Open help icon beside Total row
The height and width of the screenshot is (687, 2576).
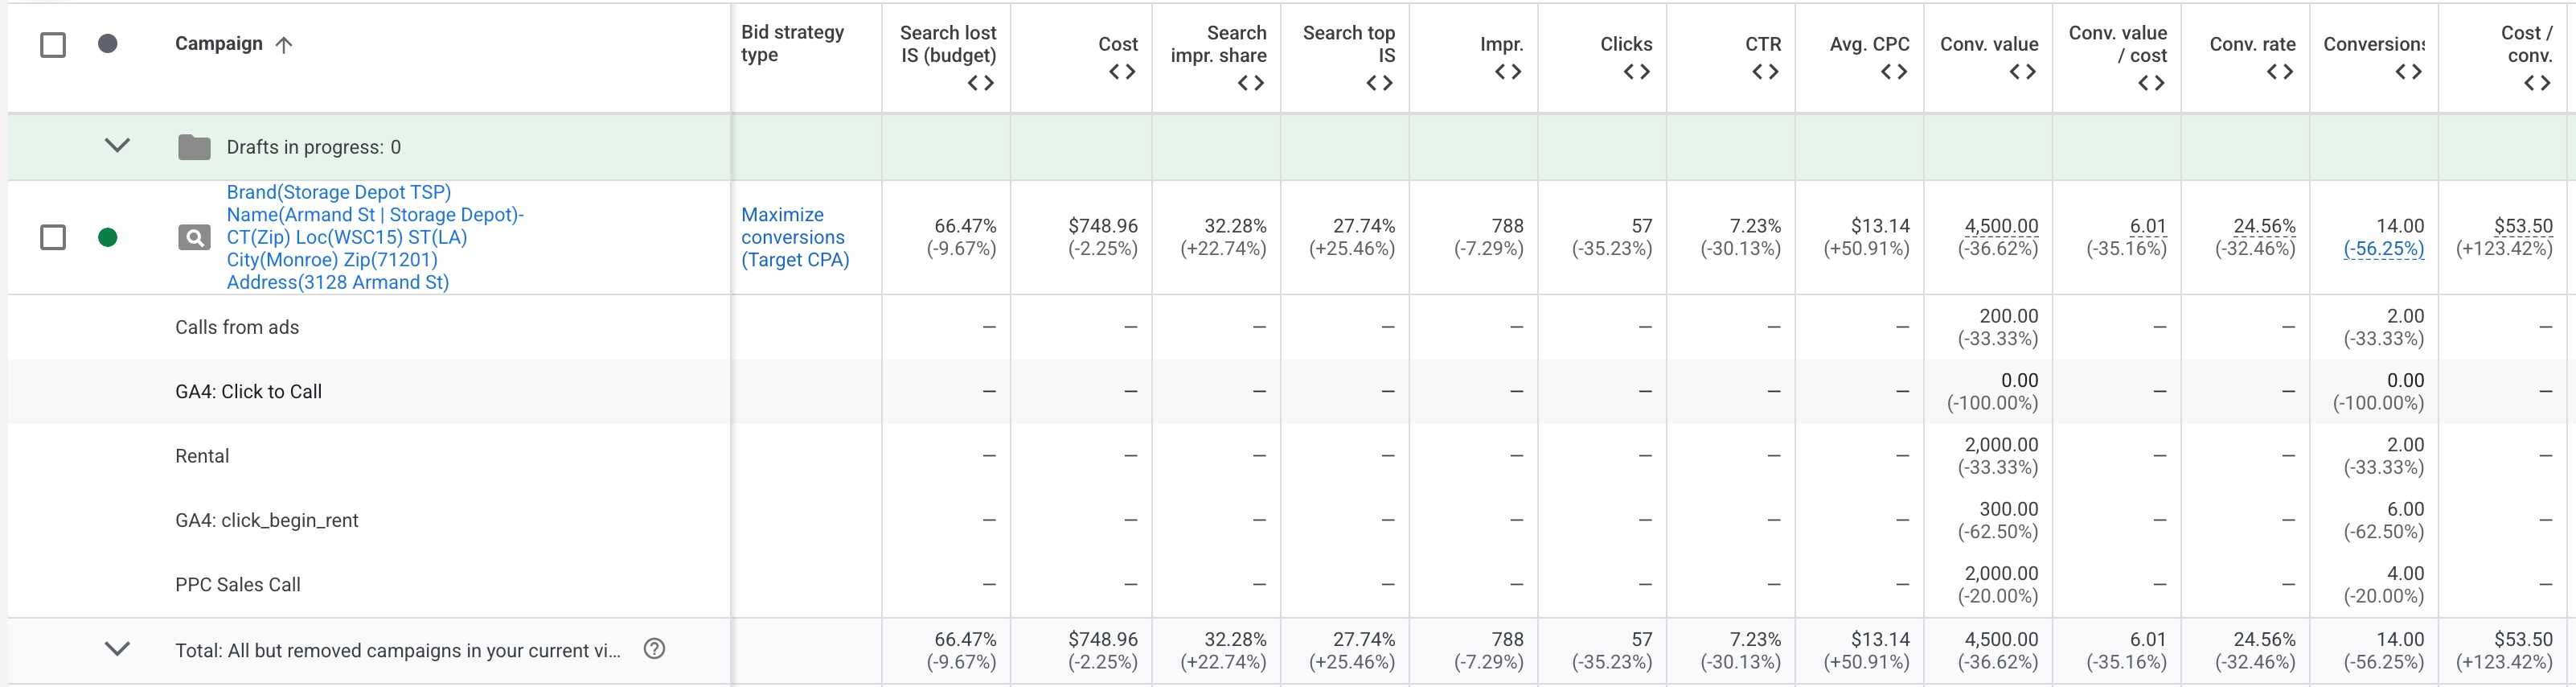(x=654, y=649)
